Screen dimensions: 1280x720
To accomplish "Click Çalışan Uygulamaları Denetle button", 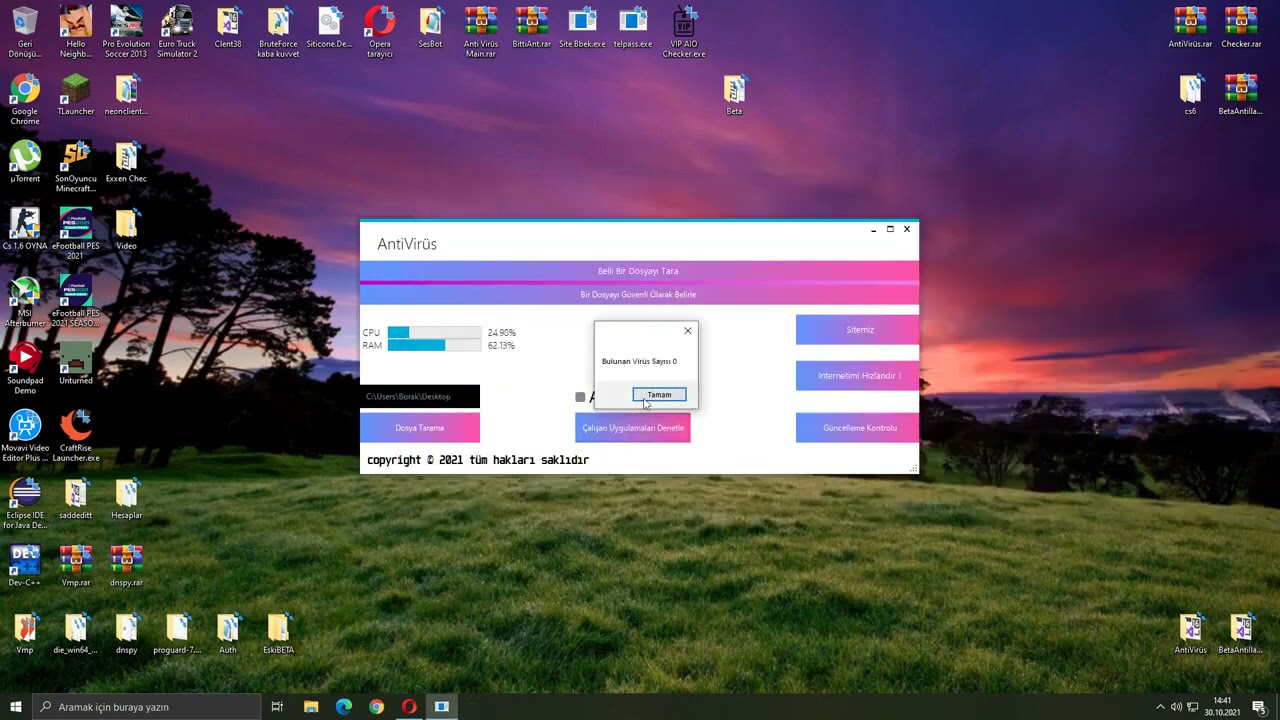I will pos(633,428).
